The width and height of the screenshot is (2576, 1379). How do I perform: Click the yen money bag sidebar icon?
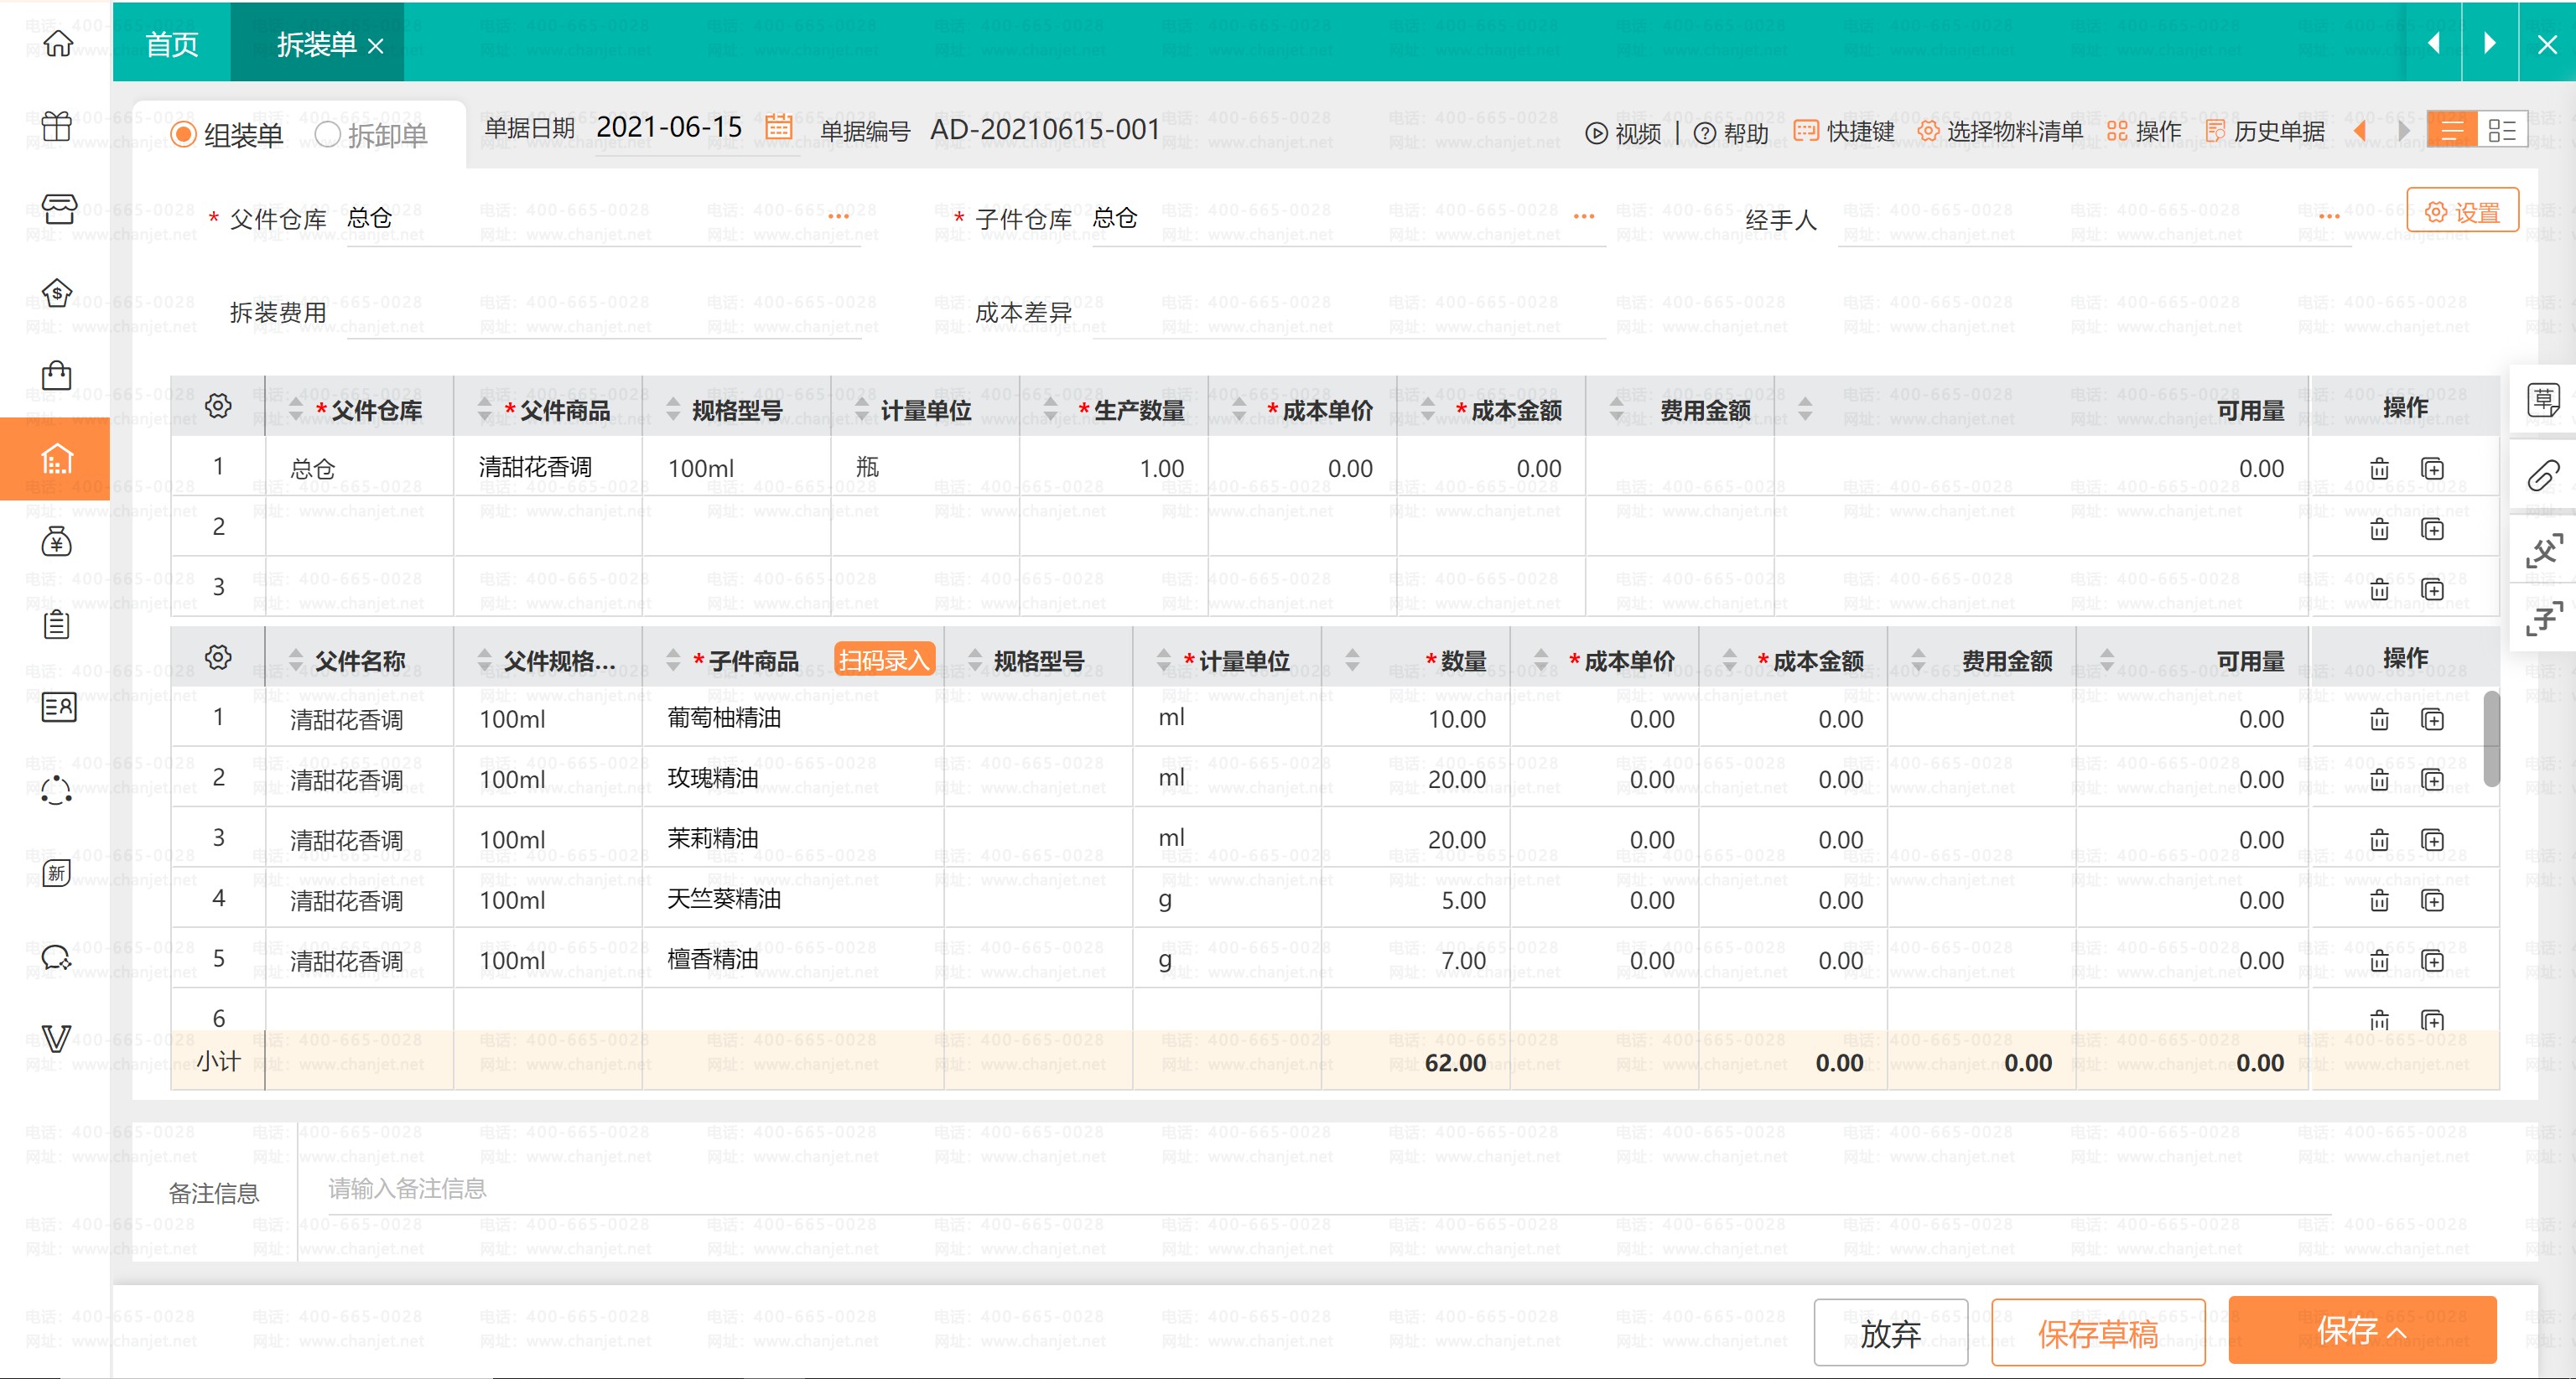(57, 542)
